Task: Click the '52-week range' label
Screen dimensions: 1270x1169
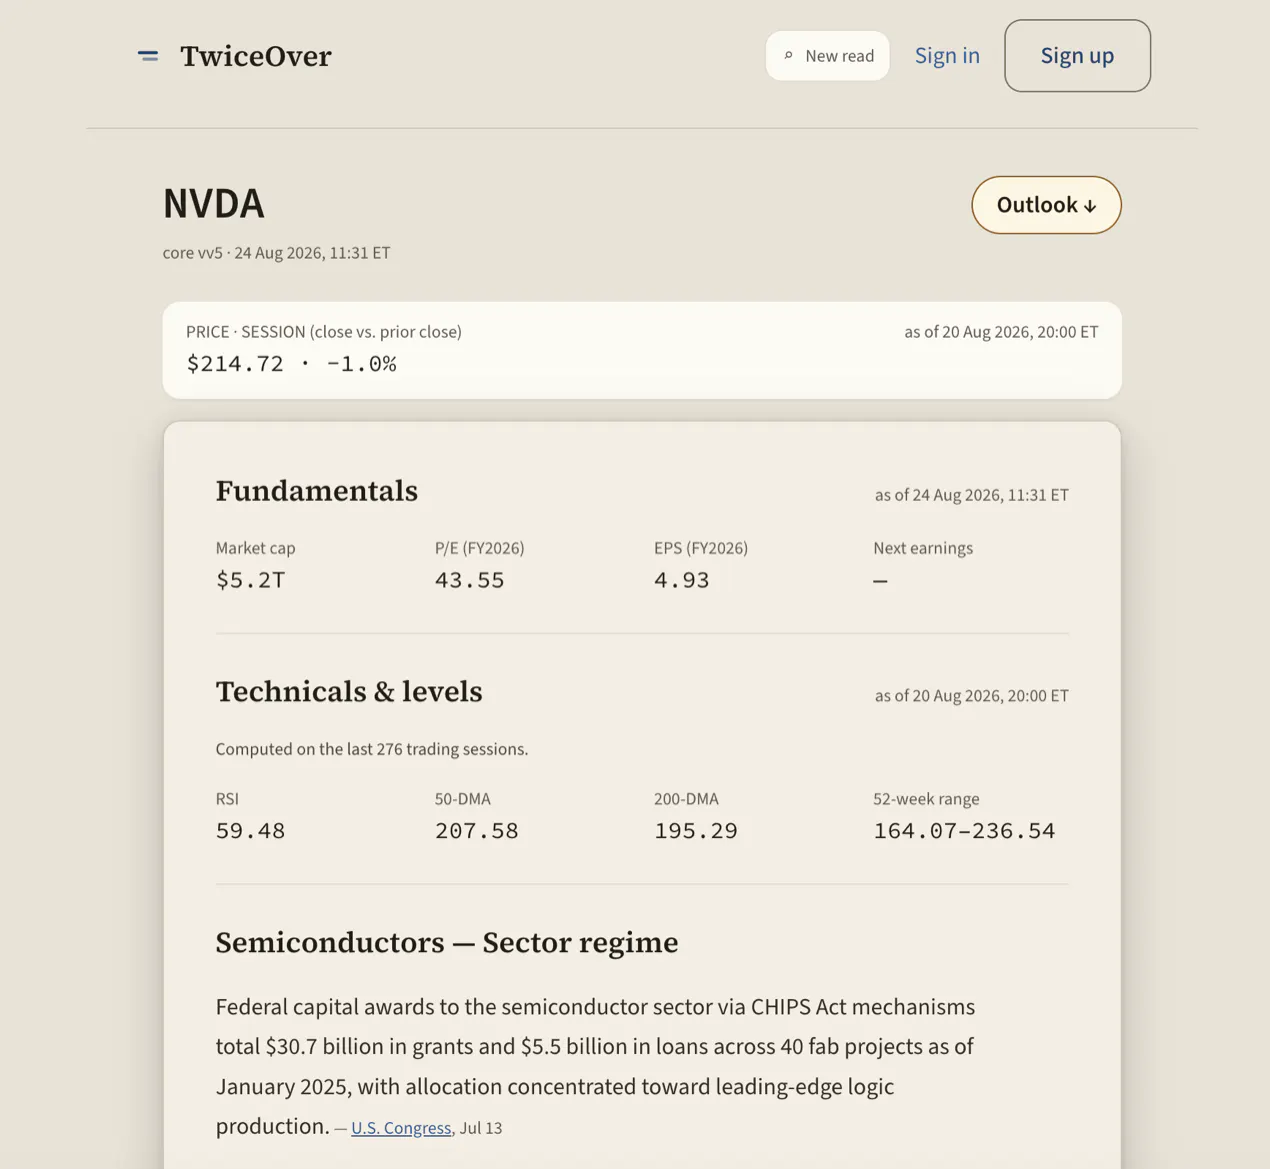Action: point(926,799)
